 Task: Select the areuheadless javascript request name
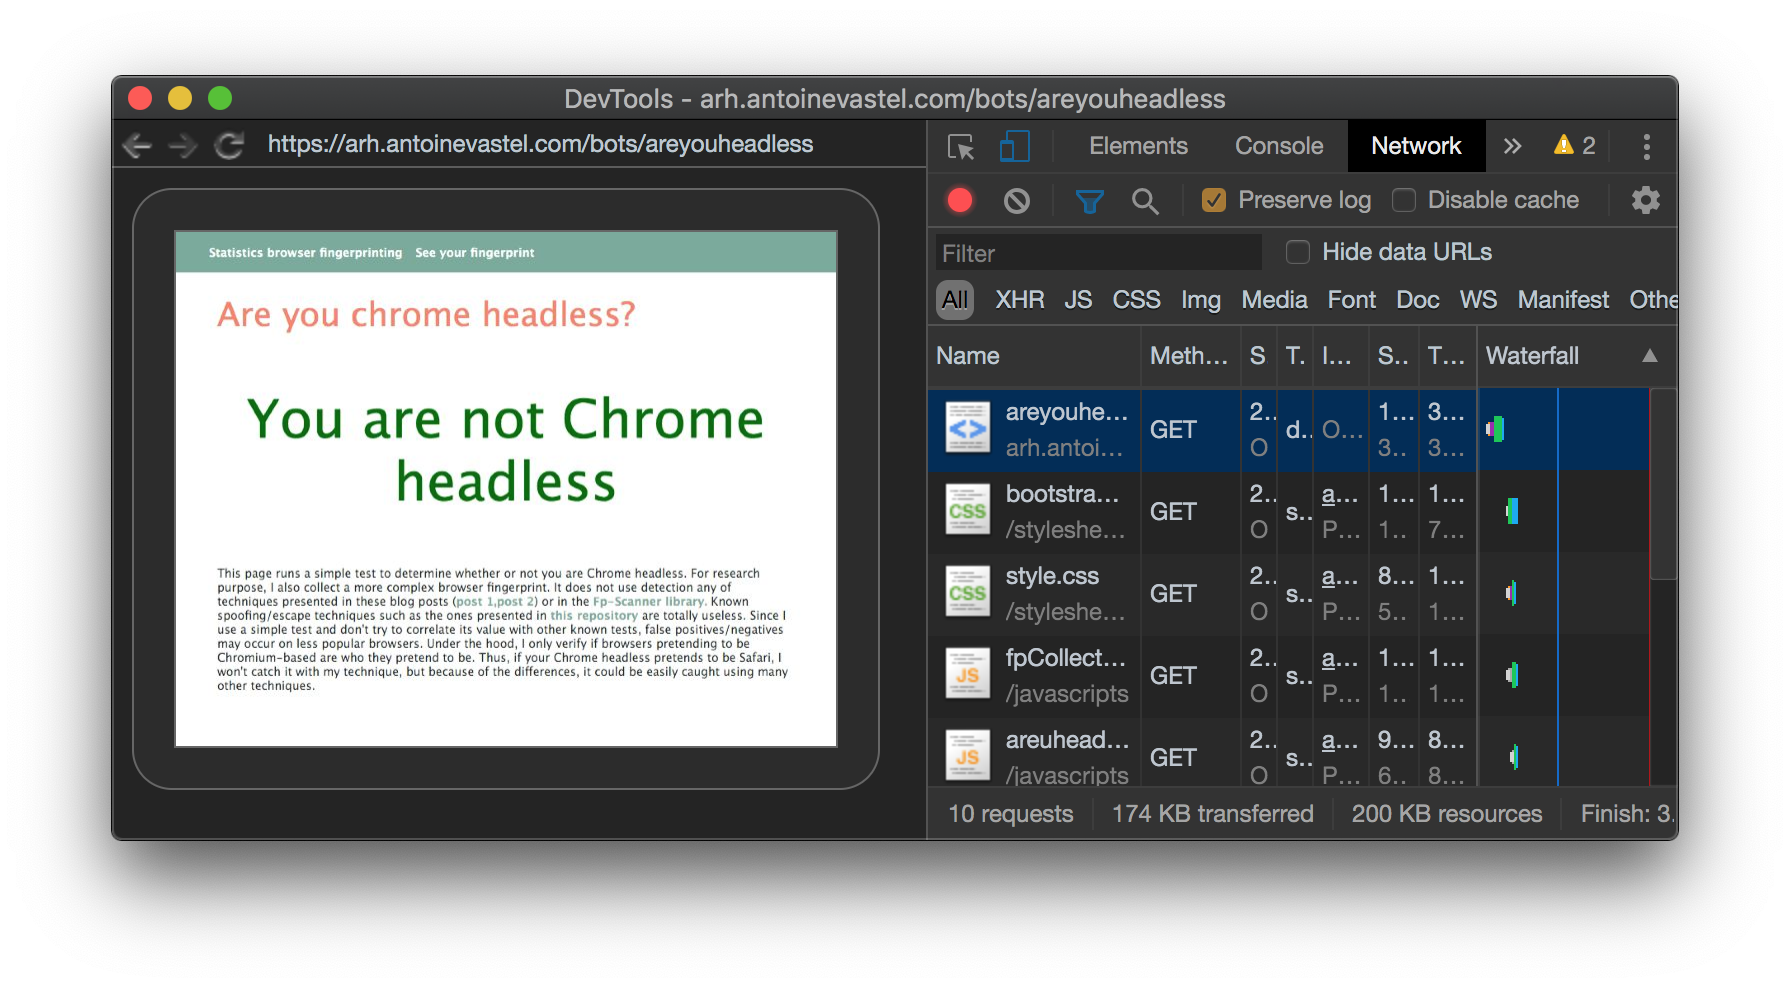(x=1069, y=740)
